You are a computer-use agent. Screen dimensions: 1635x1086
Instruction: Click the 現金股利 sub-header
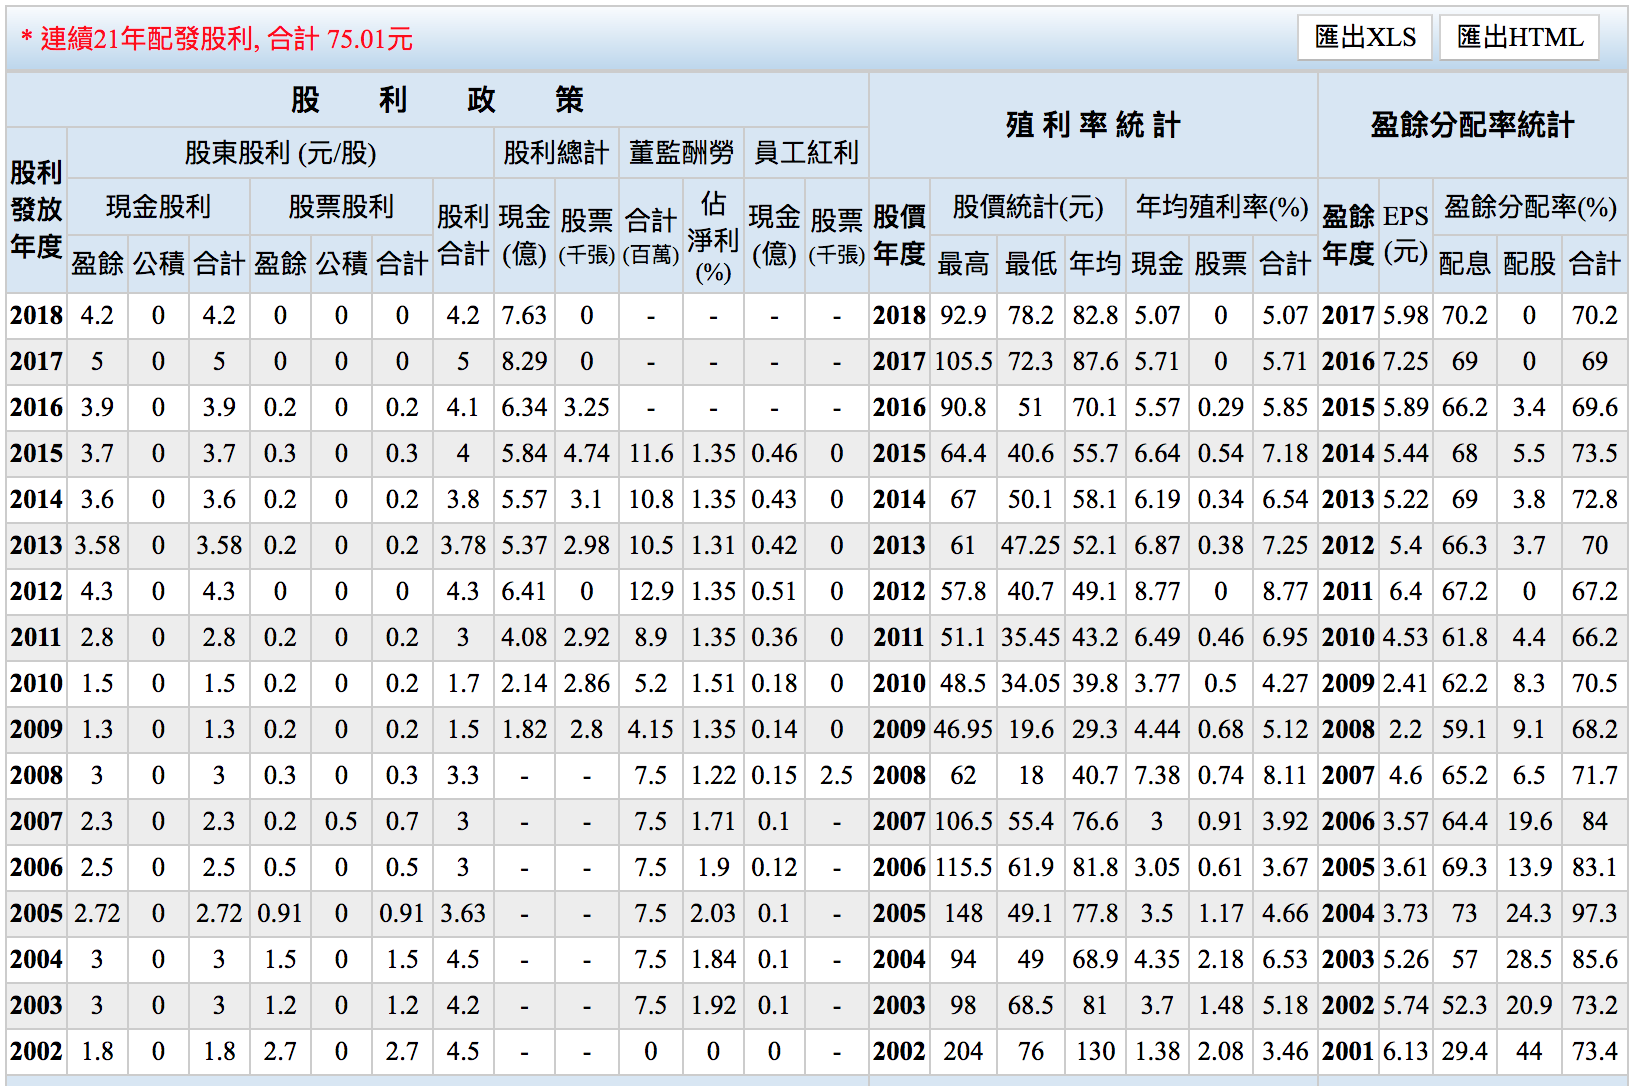158,207
